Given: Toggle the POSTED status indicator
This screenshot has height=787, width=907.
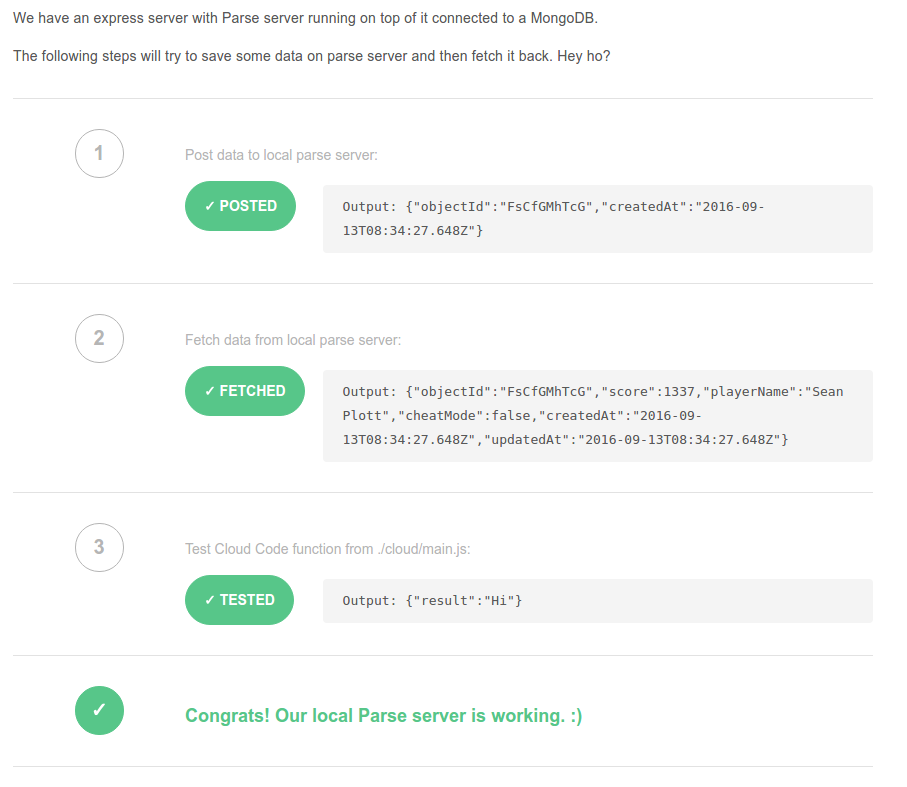Looking at the screenshot, I should (240, 205).
